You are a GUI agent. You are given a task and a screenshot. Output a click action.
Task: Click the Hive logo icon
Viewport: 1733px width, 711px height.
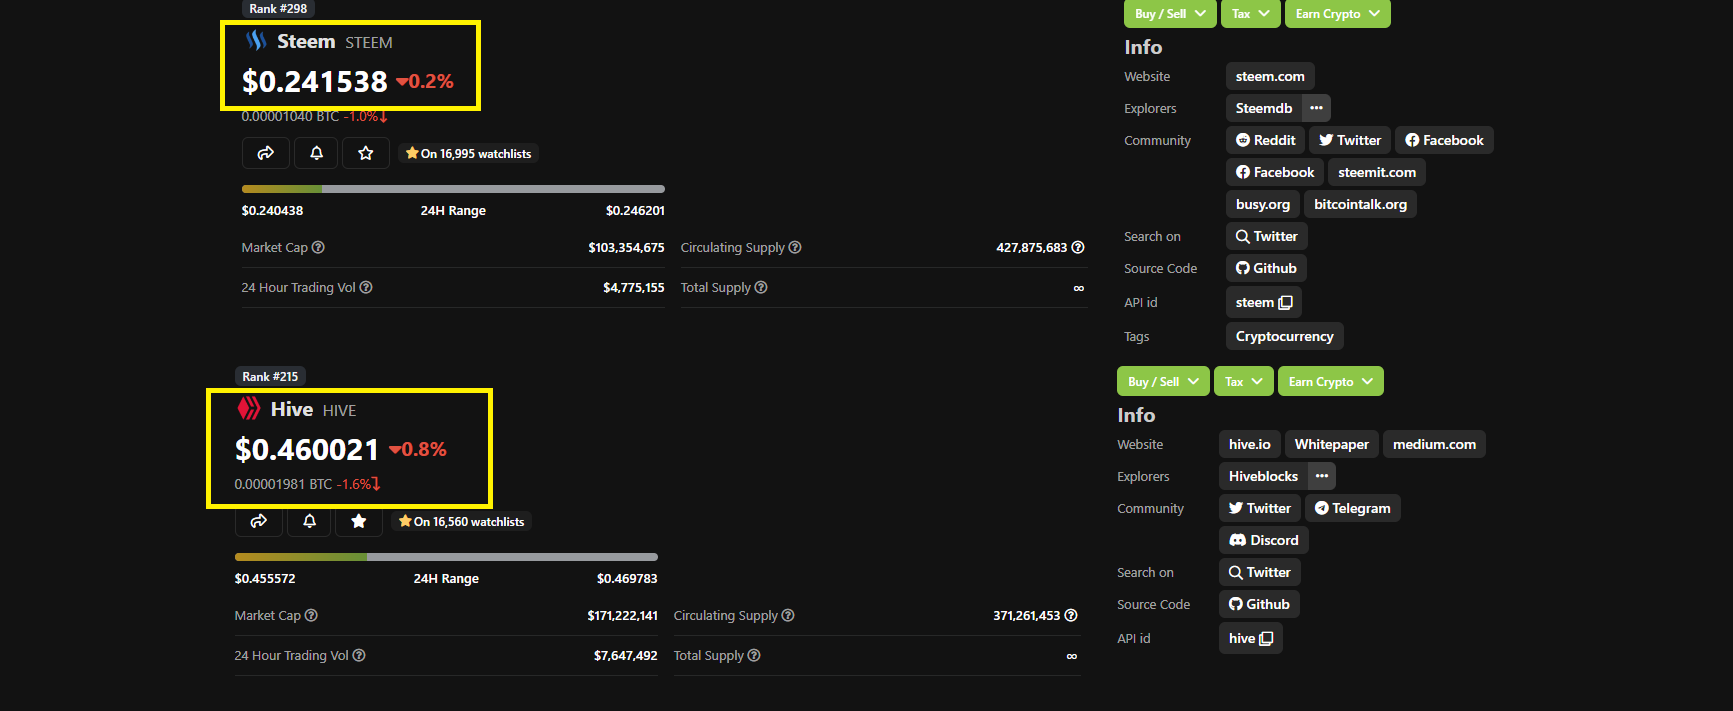(249, 409)
